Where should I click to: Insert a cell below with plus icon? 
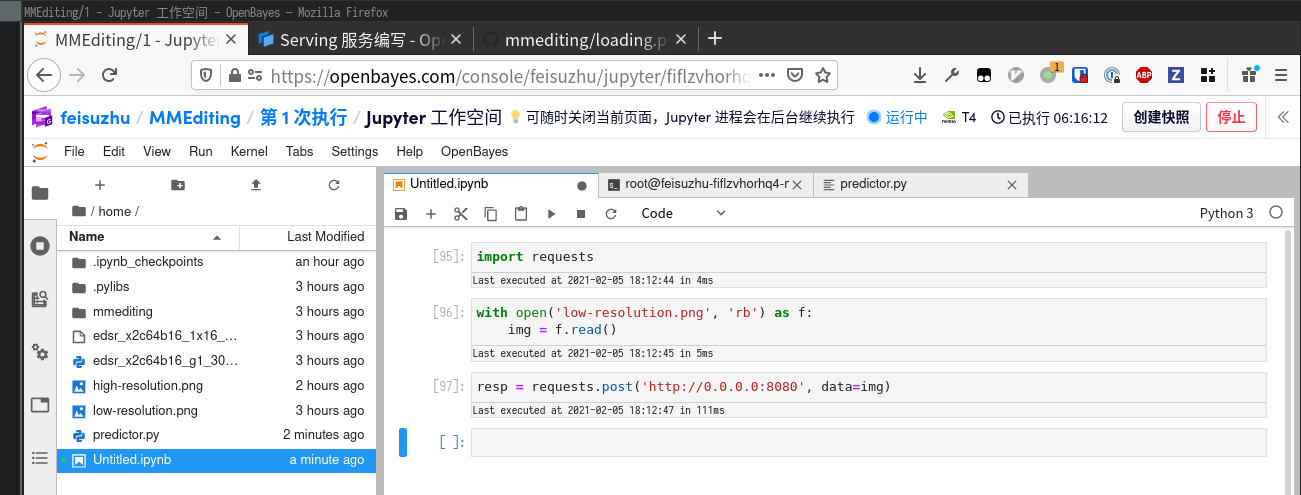point(431,214)
